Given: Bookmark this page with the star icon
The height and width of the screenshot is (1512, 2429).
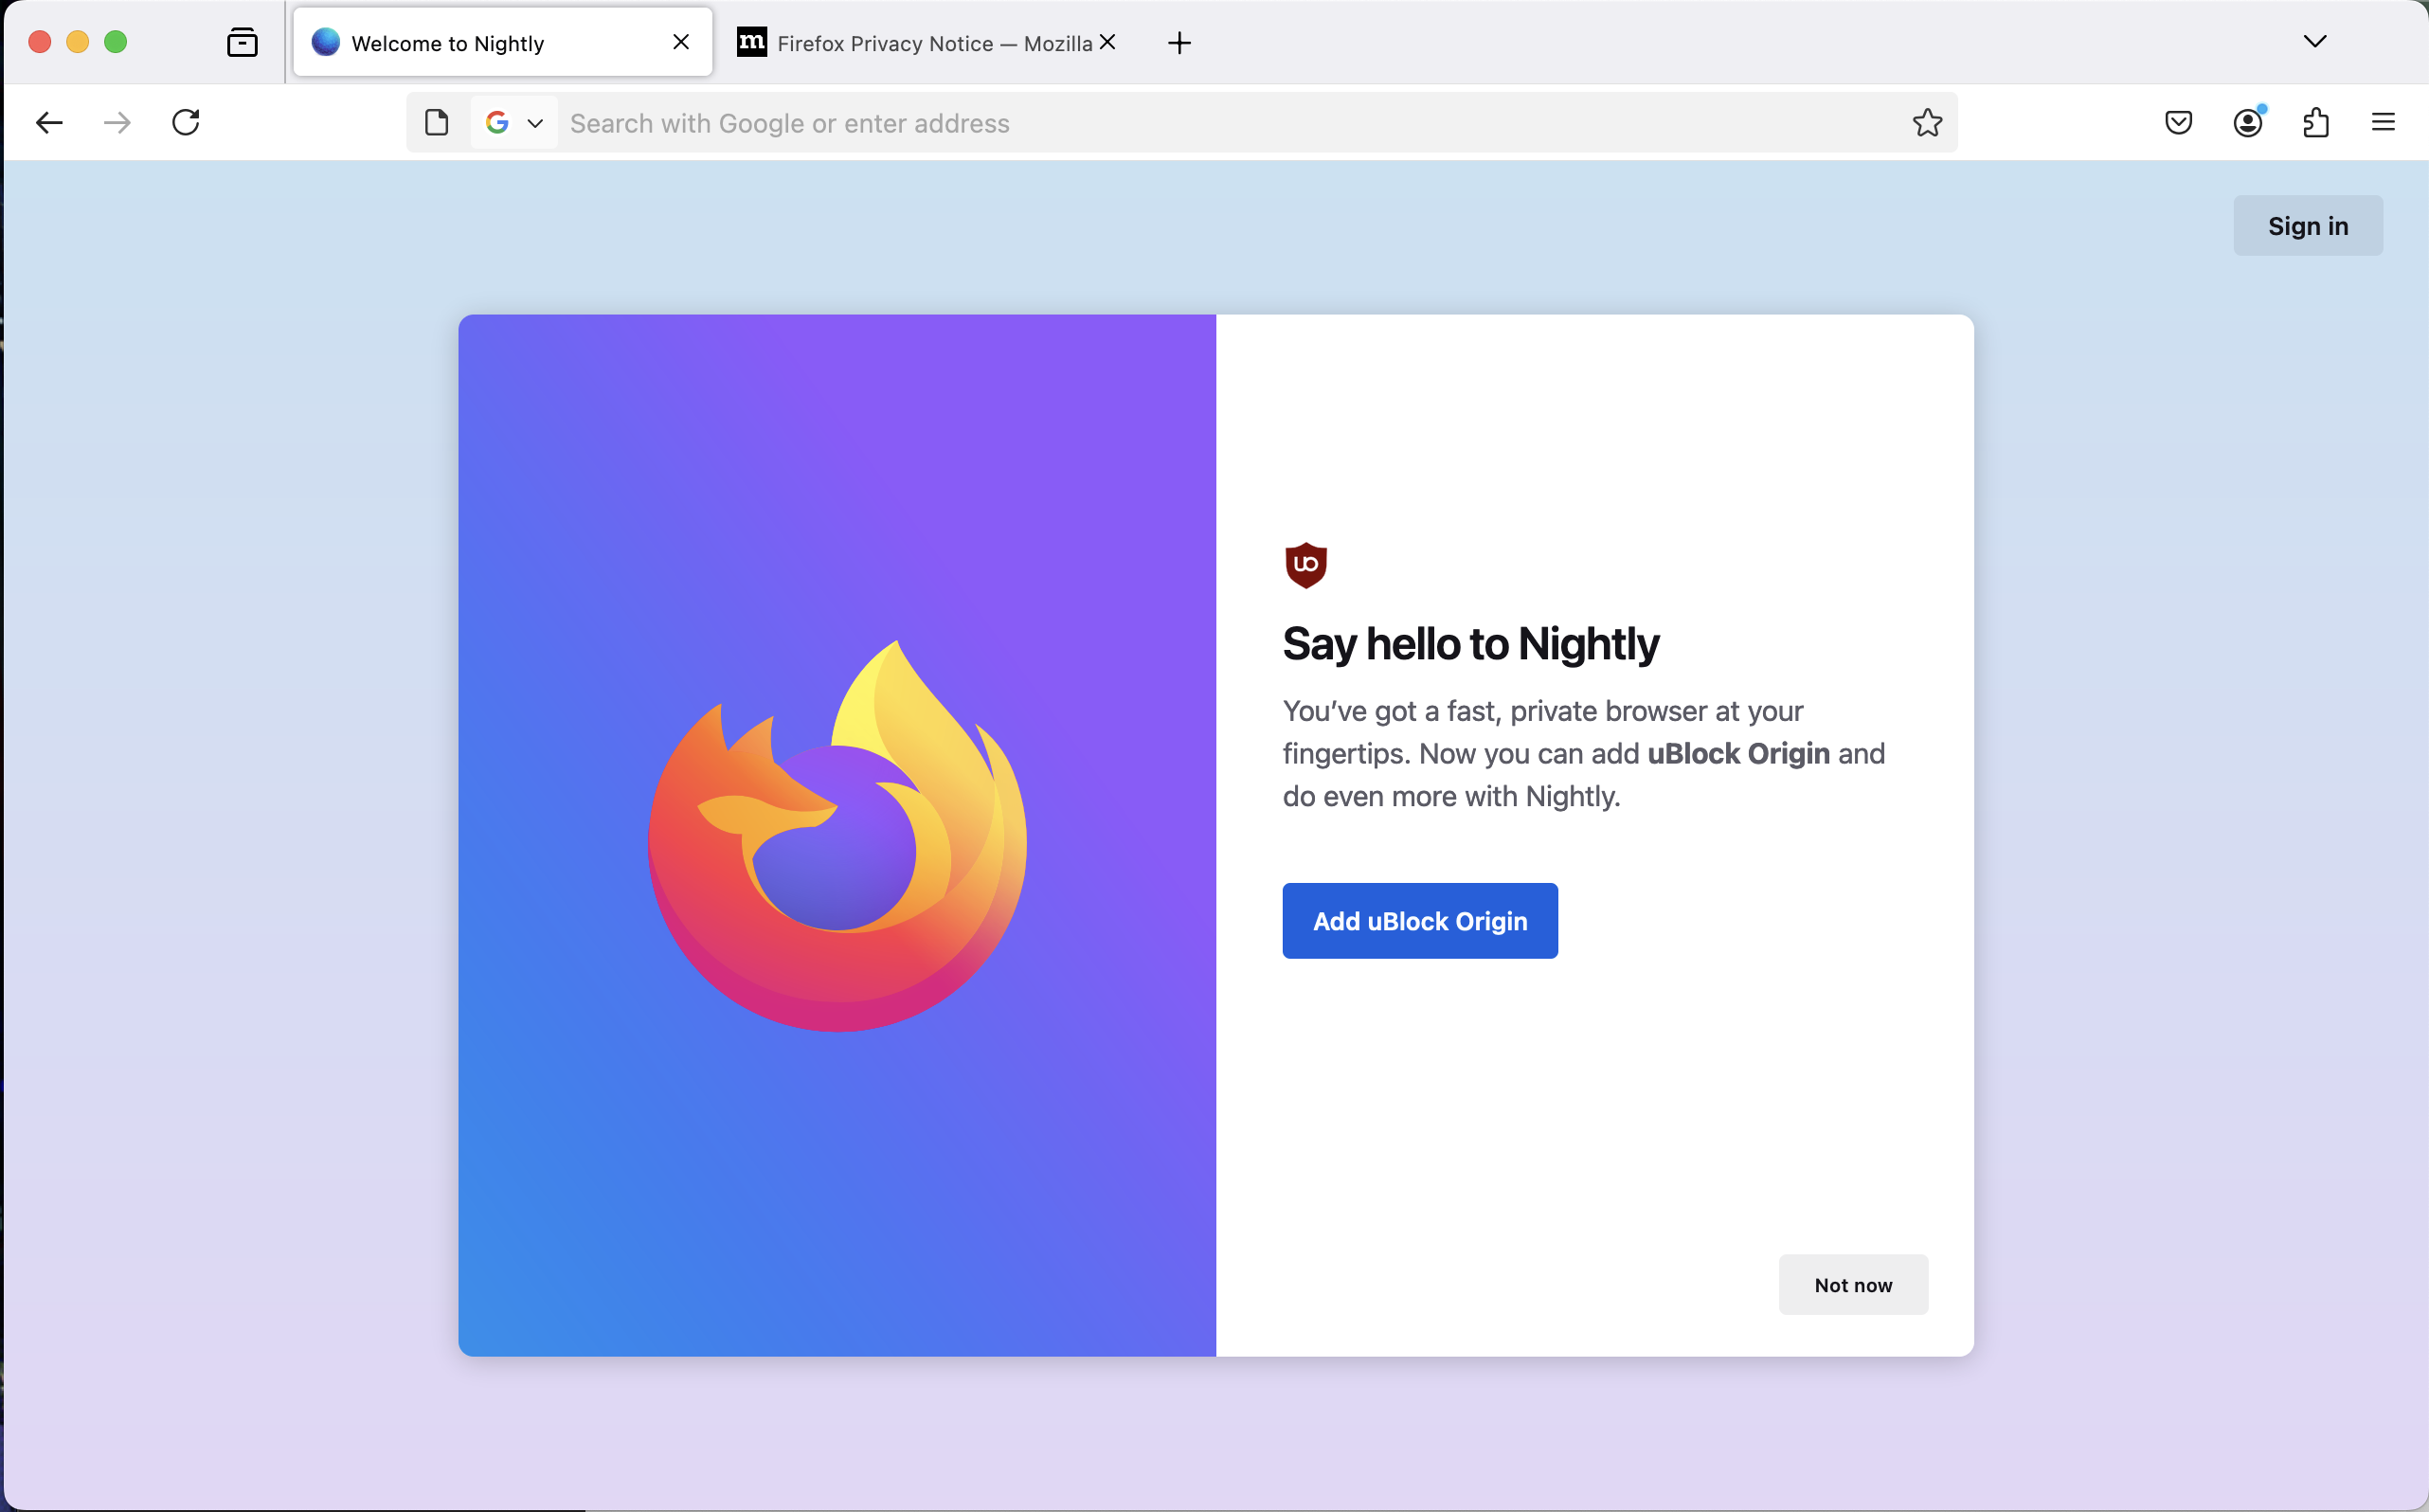Looking at the screenshot, I should [1927, 122].
